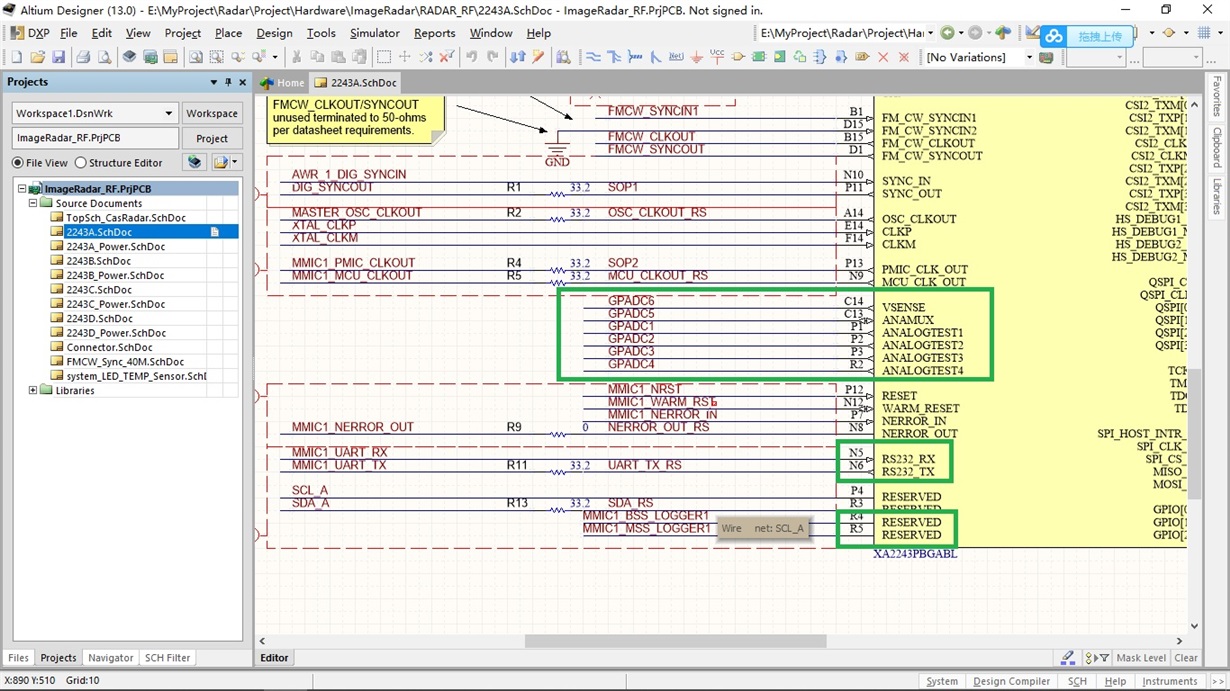Click the Print icon in the toolbar

click(x=83, y=57)
